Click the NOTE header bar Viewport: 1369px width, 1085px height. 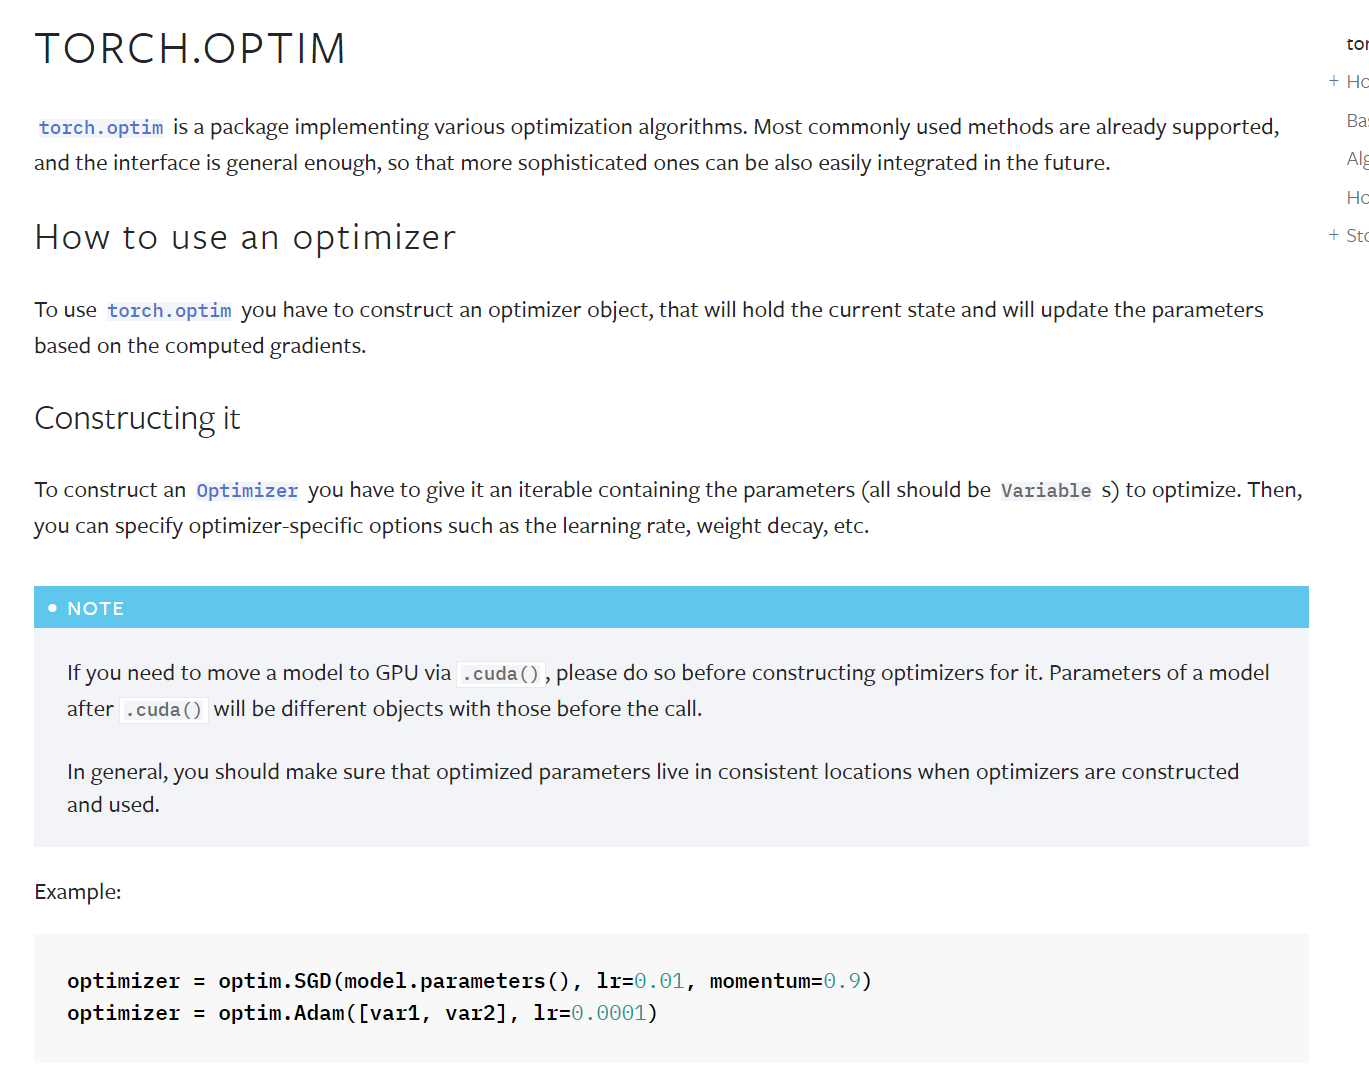(x=671, y=607)
